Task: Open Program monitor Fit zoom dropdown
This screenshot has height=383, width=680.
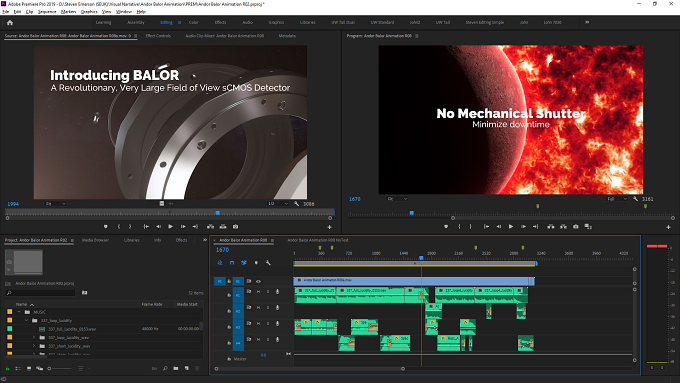Action: [397, 199]
